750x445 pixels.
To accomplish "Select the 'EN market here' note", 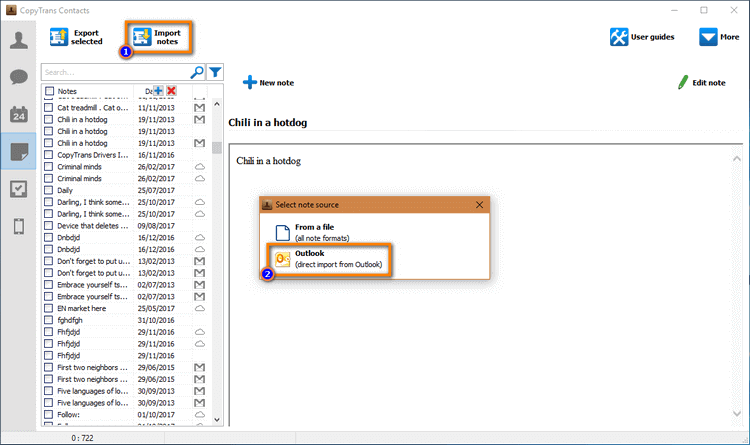I will [82, 308].
